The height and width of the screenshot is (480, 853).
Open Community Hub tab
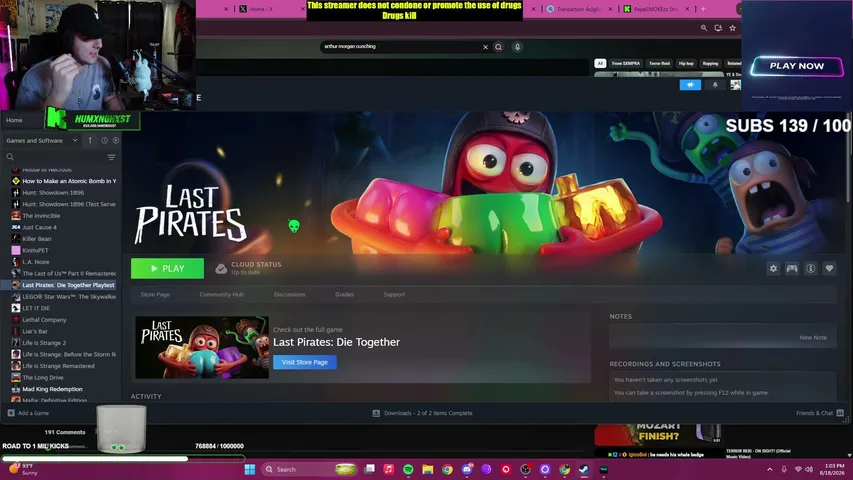pos(221,294)
